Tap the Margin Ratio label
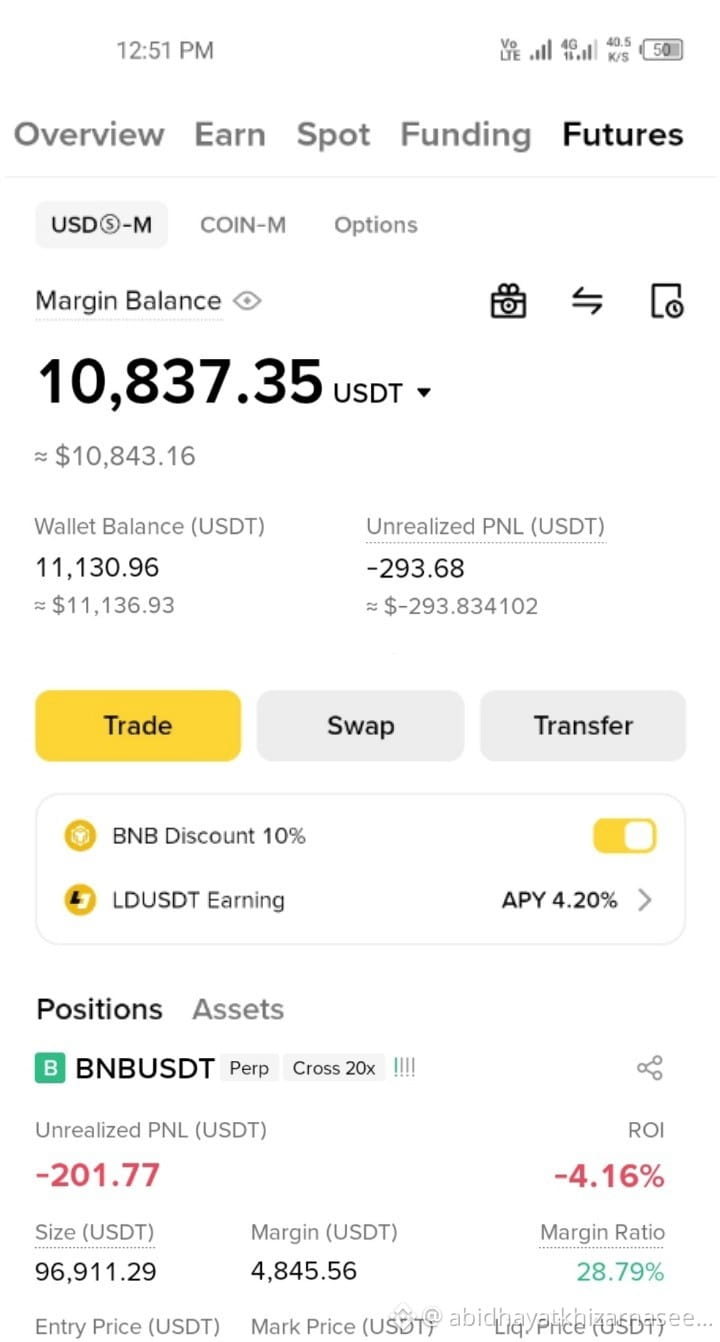The height and width of the screenshot is (1342, 720). coord(602,1232)
